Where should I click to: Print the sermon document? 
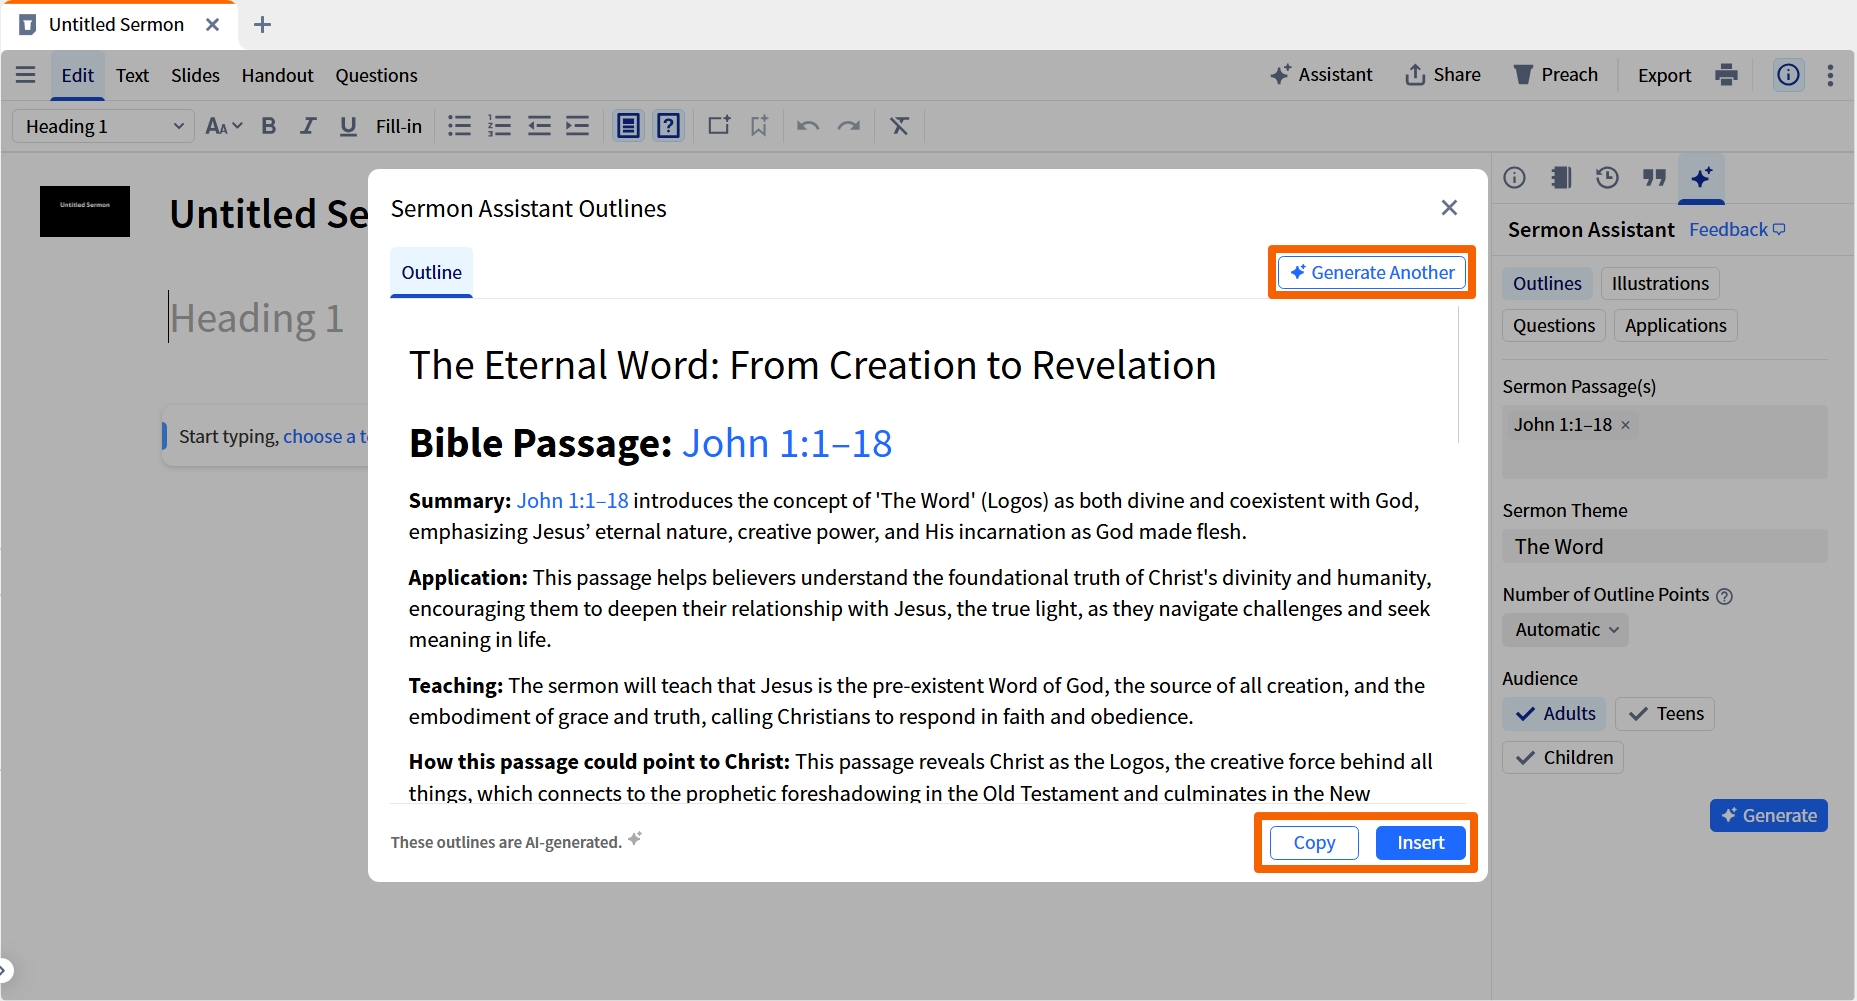coord(1726,75)
